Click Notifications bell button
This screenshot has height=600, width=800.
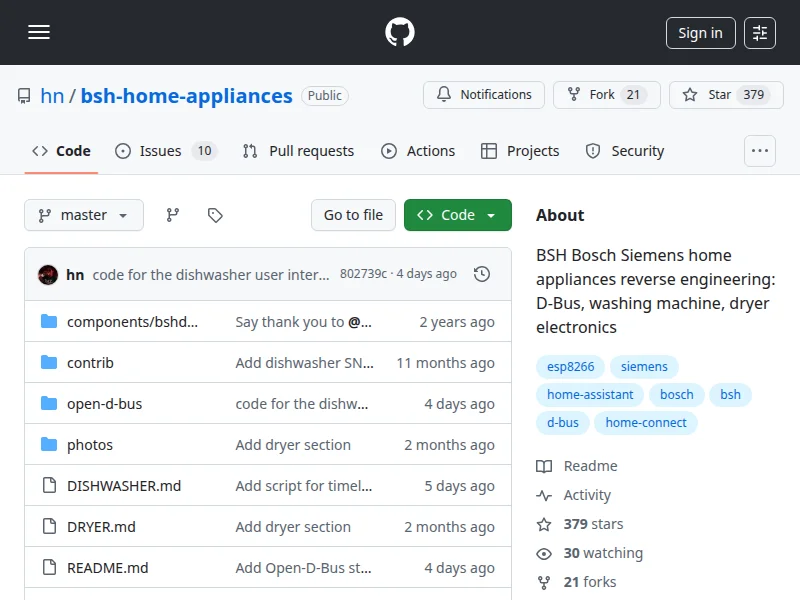tap(484, 95)
